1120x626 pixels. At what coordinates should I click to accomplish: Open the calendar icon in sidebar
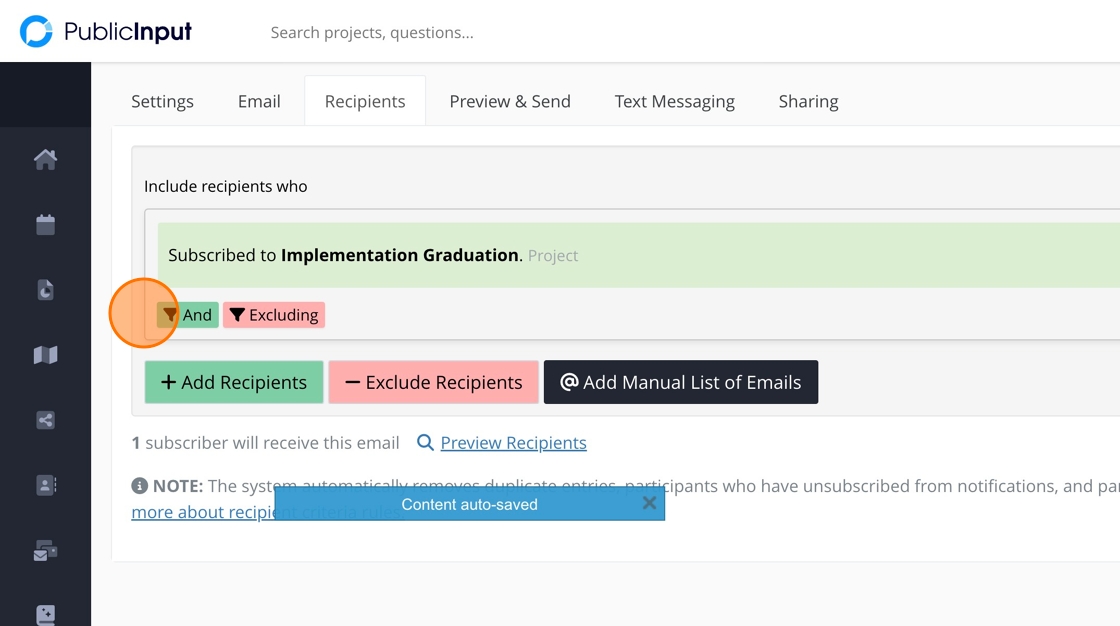pyautogui.click(x=45, y=224)
